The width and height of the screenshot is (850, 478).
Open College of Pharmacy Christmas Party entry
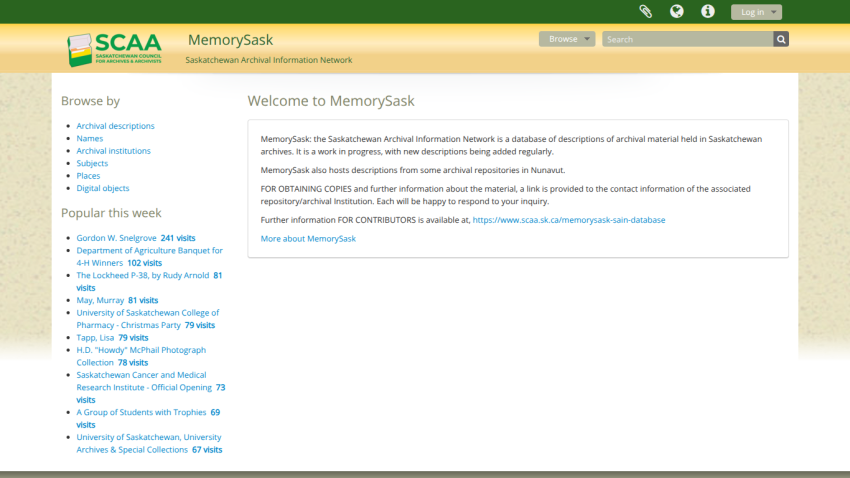click(147, 319)
